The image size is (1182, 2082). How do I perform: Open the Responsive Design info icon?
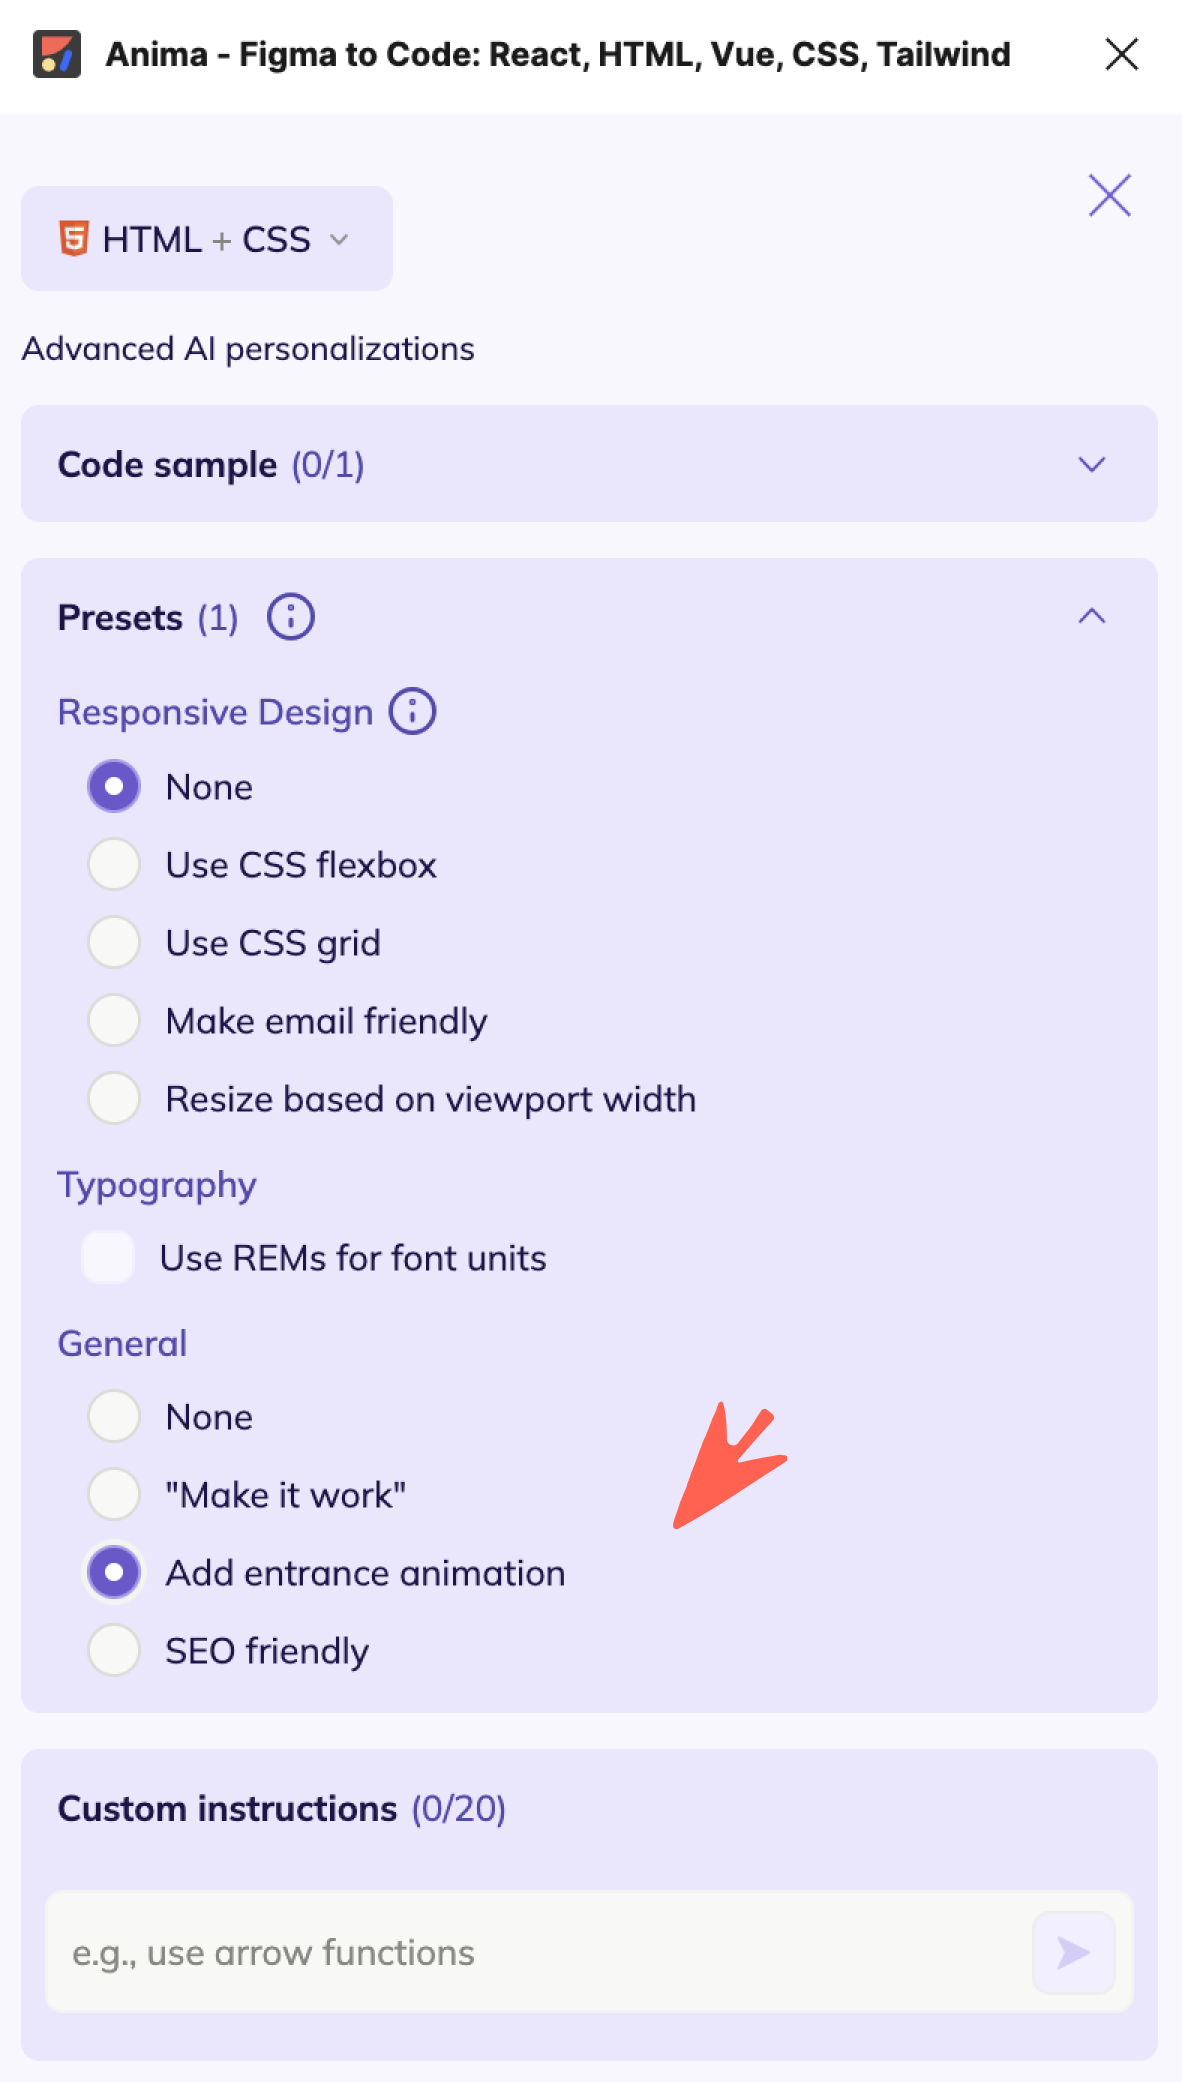412,711
